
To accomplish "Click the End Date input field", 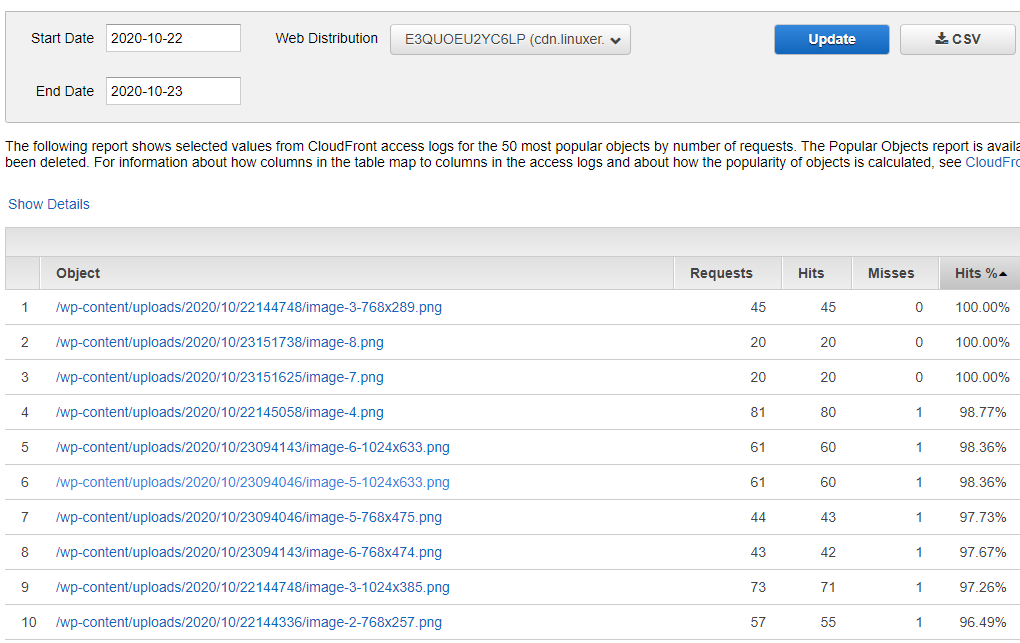I will 173,91.
